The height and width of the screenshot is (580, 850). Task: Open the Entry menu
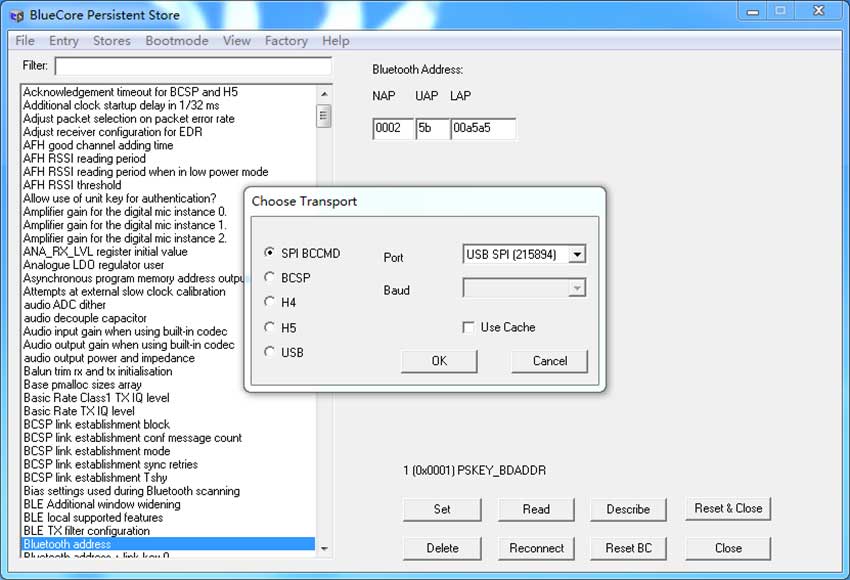[64, 41]
